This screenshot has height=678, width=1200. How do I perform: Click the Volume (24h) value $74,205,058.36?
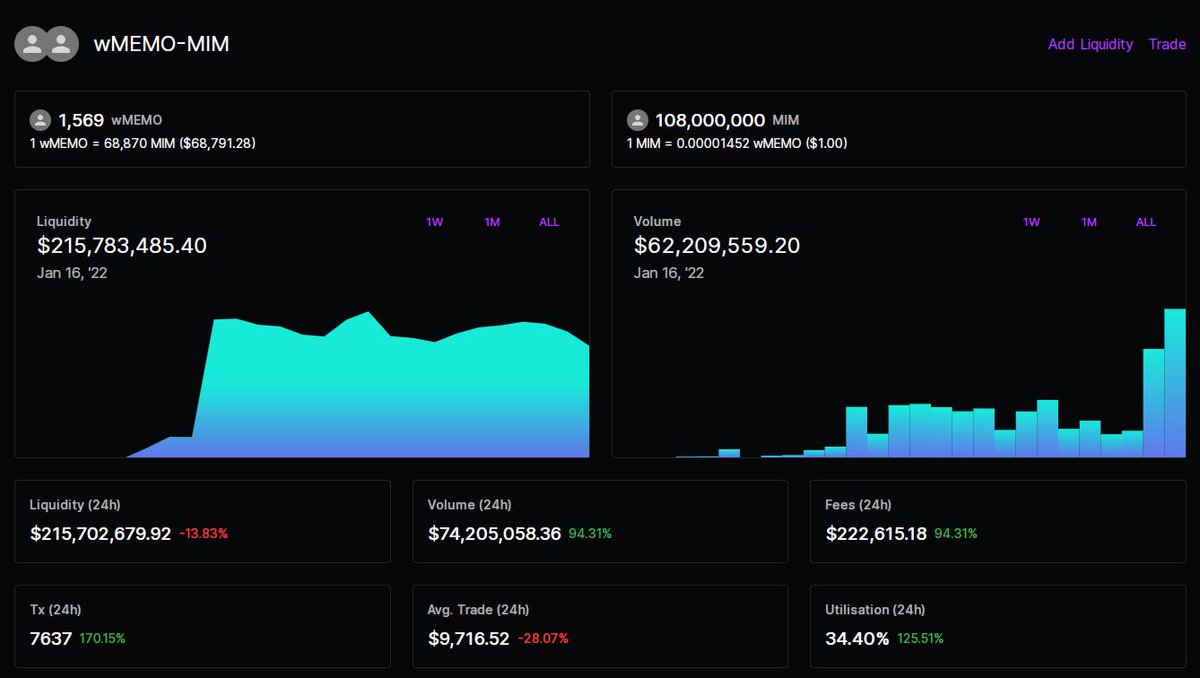tap(494, 534)
